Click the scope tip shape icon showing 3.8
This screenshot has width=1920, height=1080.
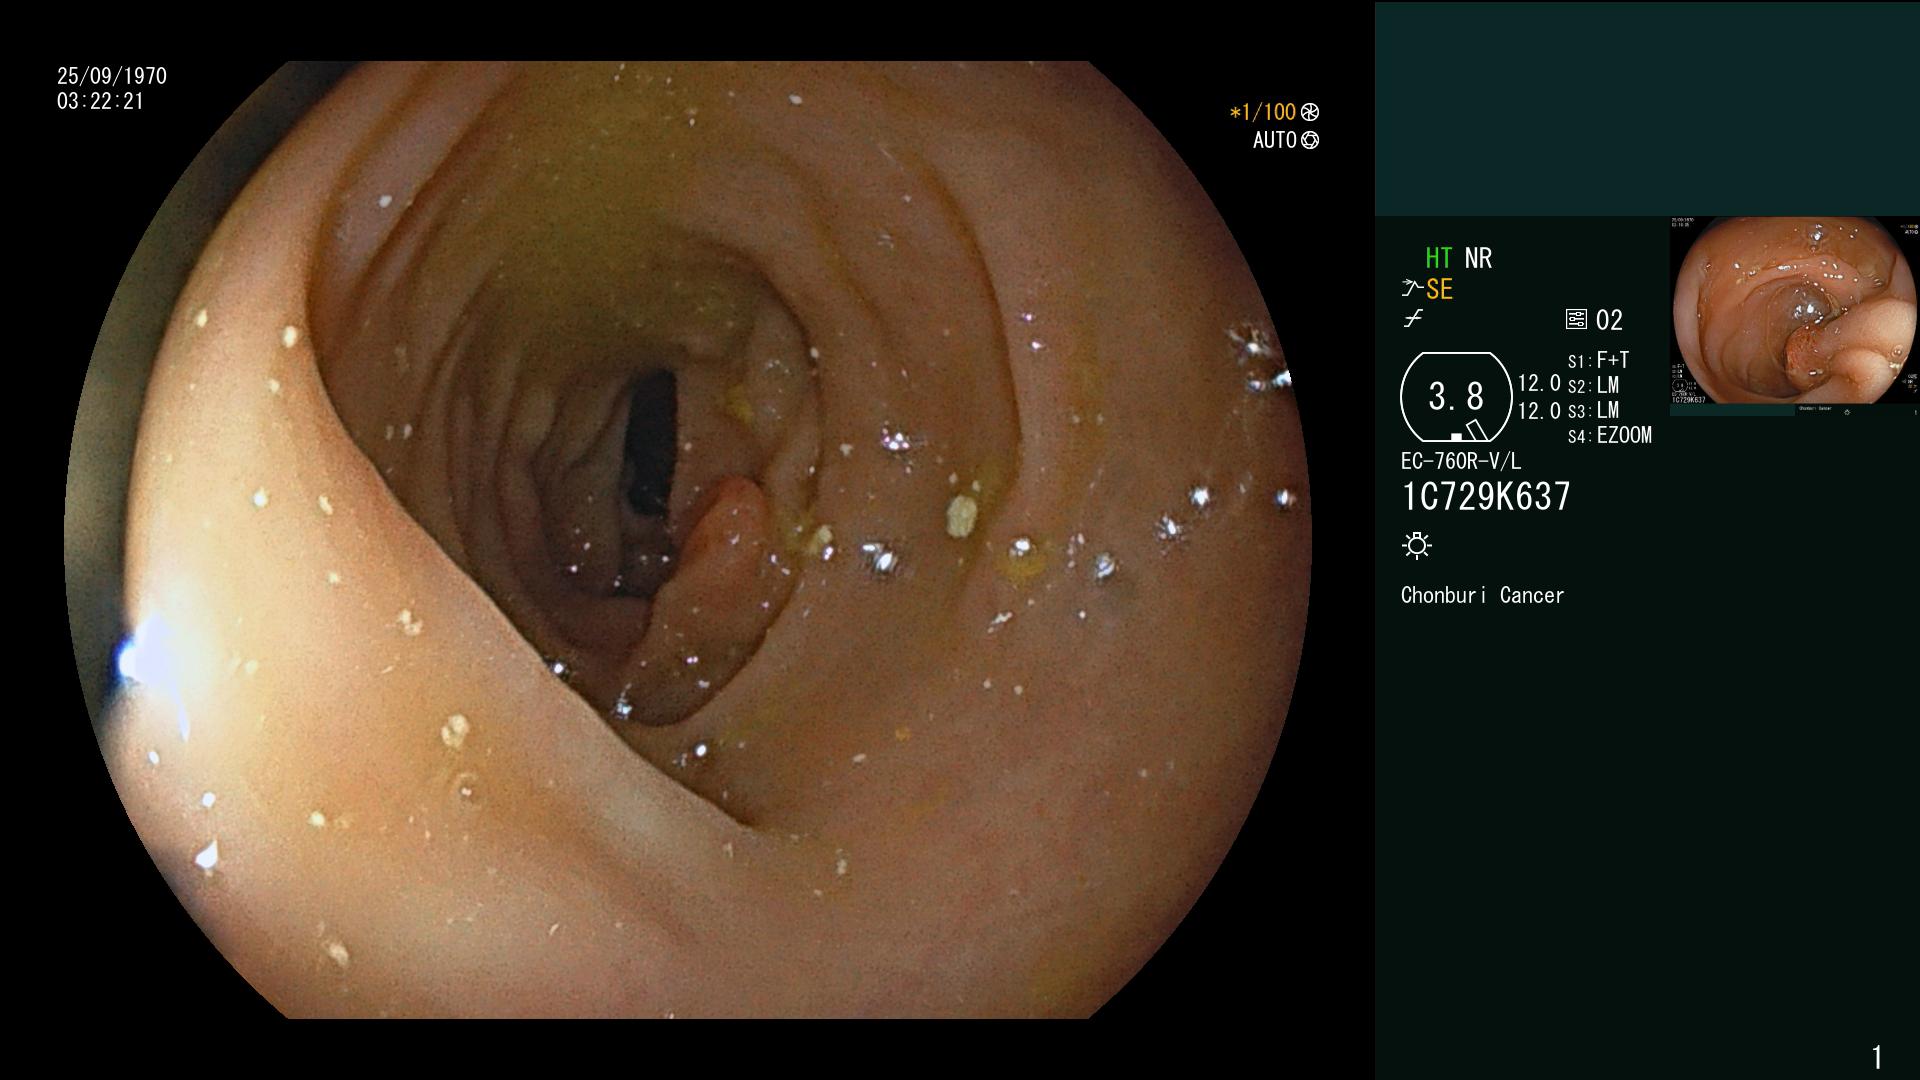[1456, 397]
